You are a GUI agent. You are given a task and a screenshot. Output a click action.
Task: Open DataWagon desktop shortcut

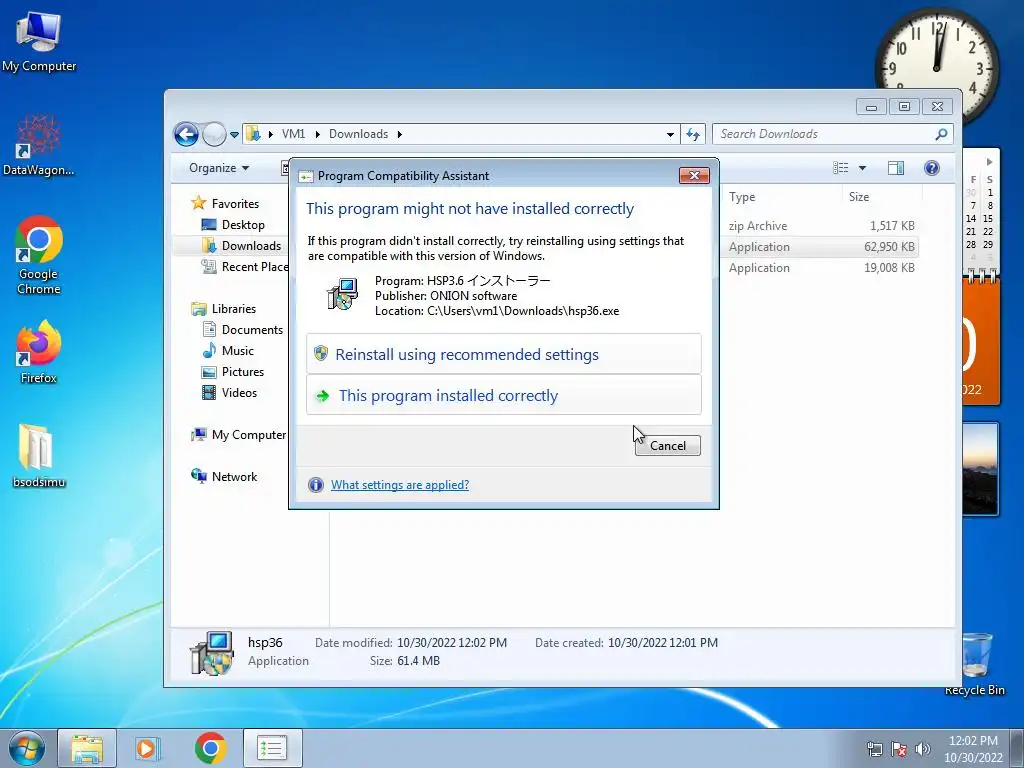(39, 145)
